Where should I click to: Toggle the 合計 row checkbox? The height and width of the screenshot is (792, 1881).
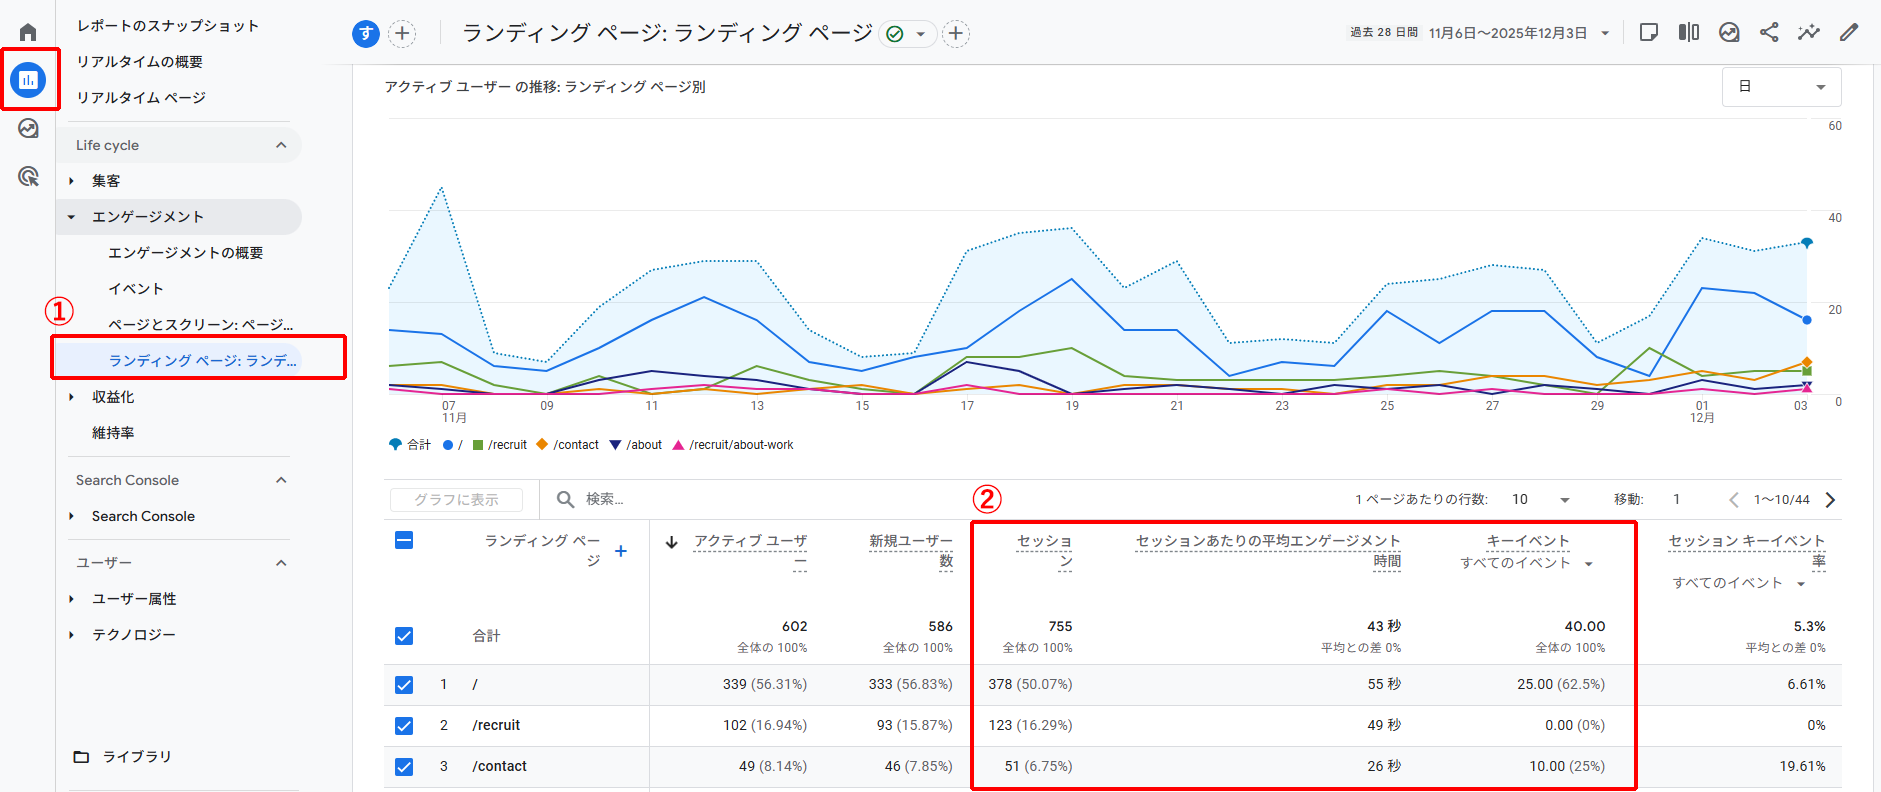point(404,636)
